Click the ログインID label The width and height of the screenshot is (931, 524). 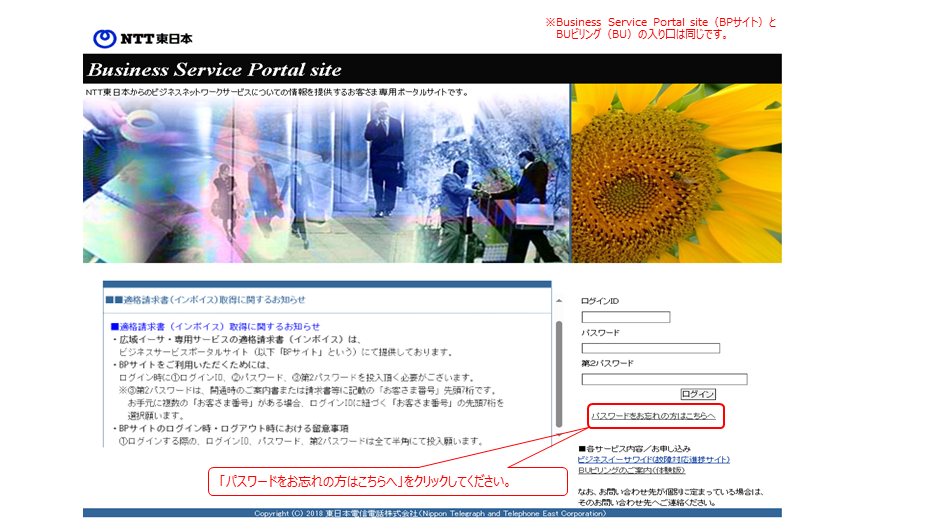[600, 301]
